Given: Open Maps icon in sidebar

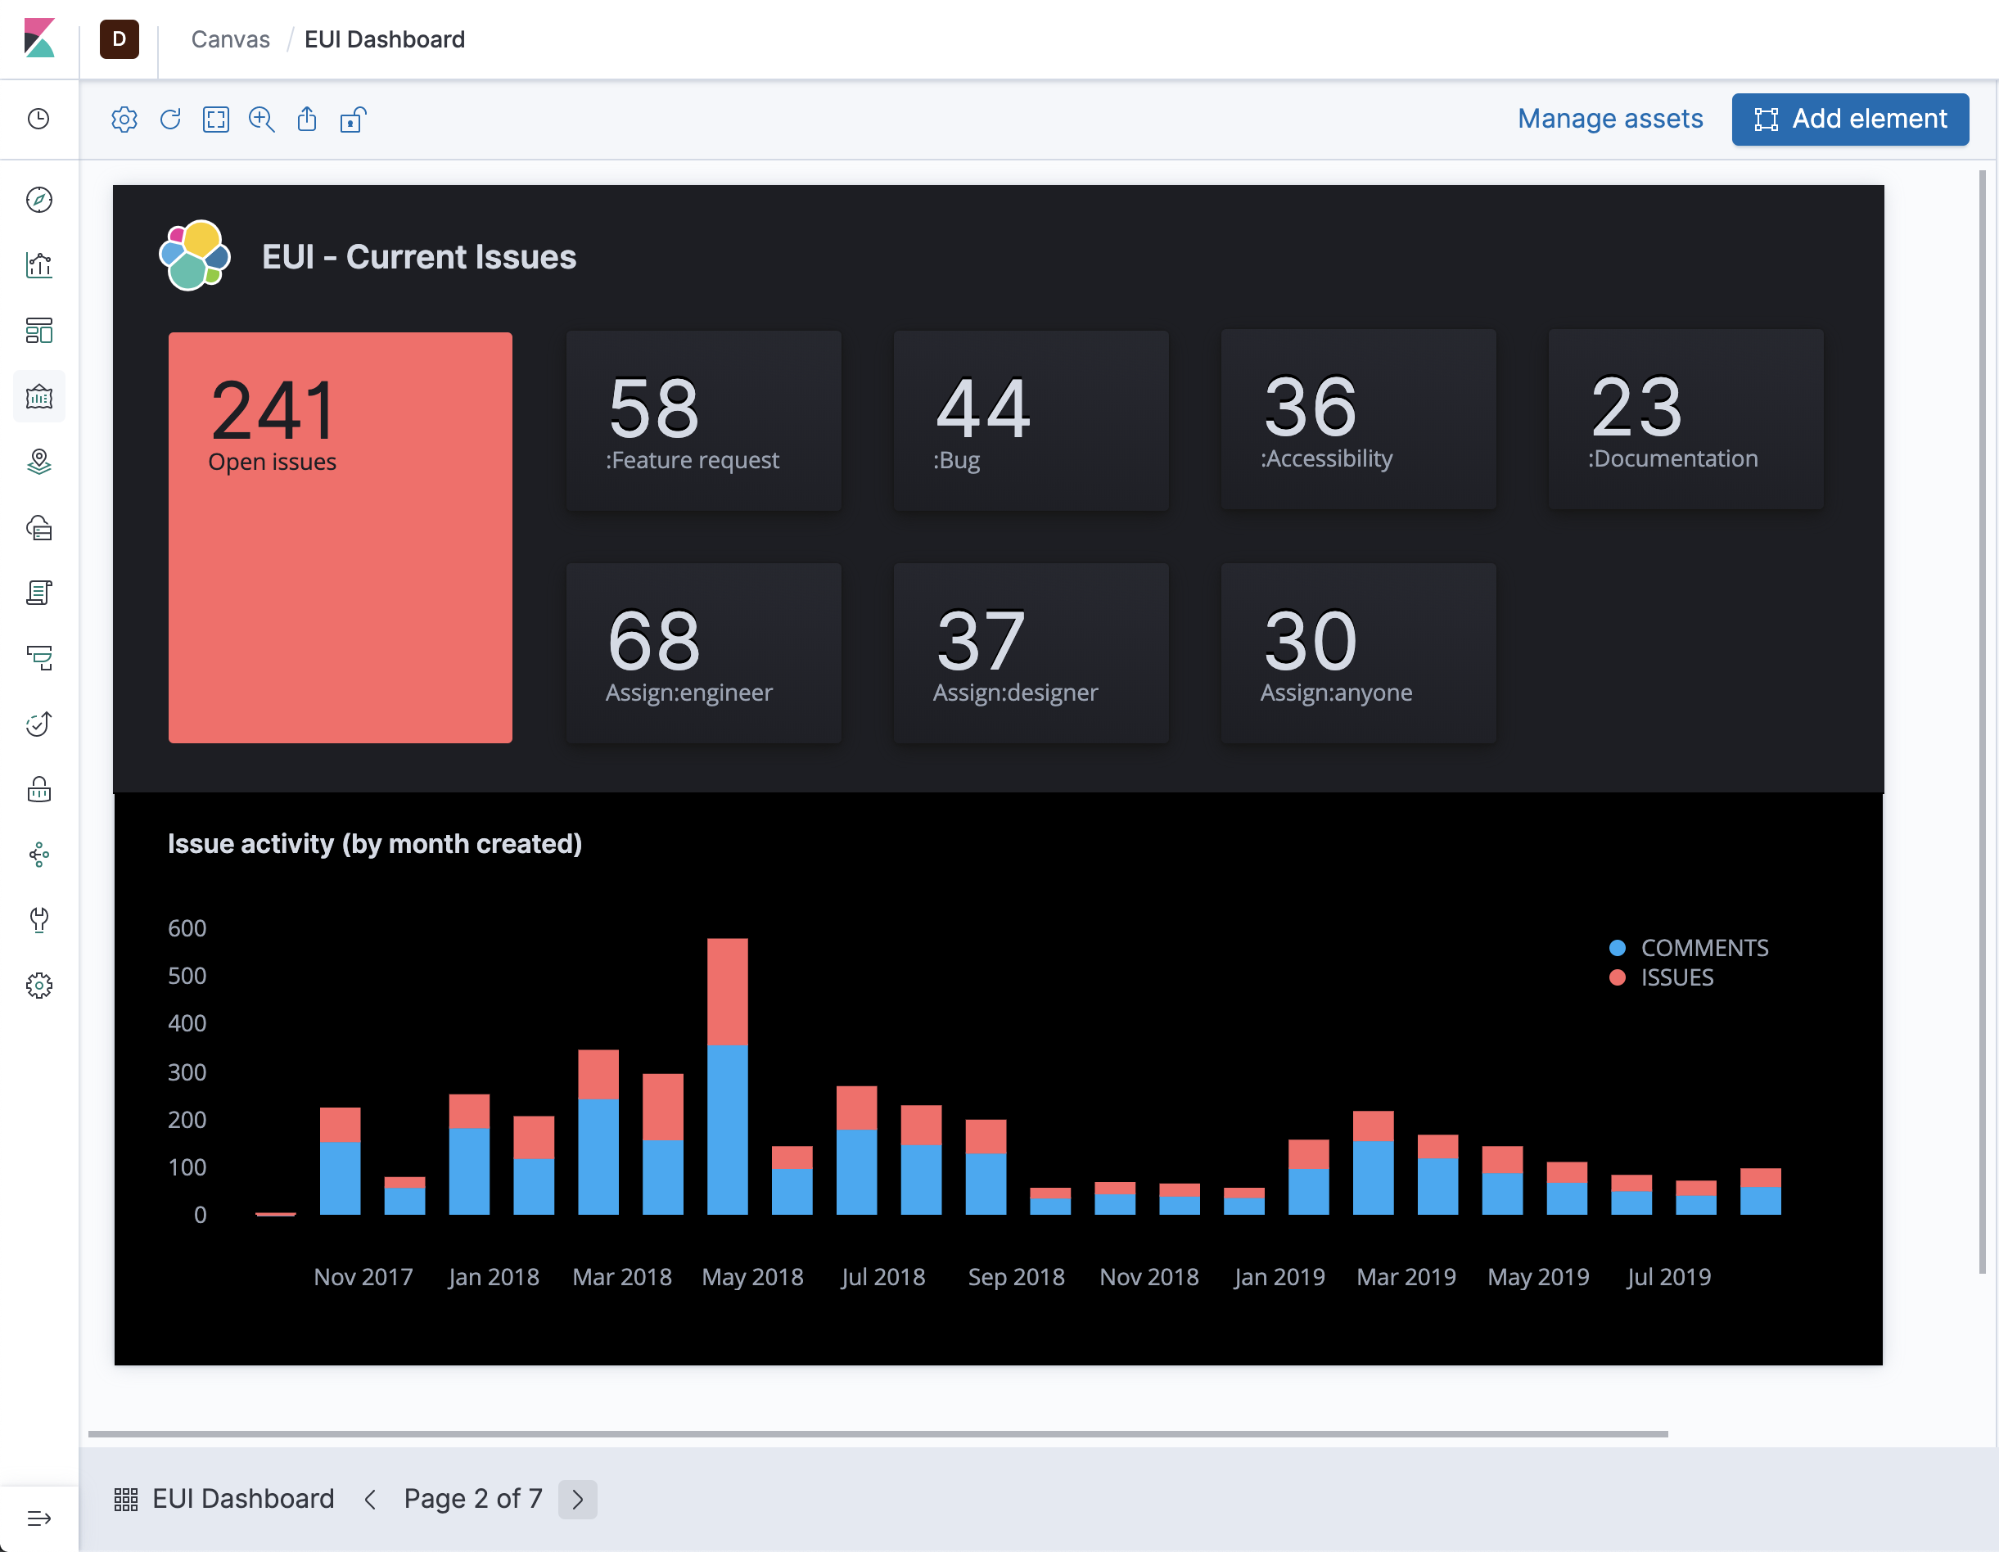Looking at the screenshot, I should 39,462.
